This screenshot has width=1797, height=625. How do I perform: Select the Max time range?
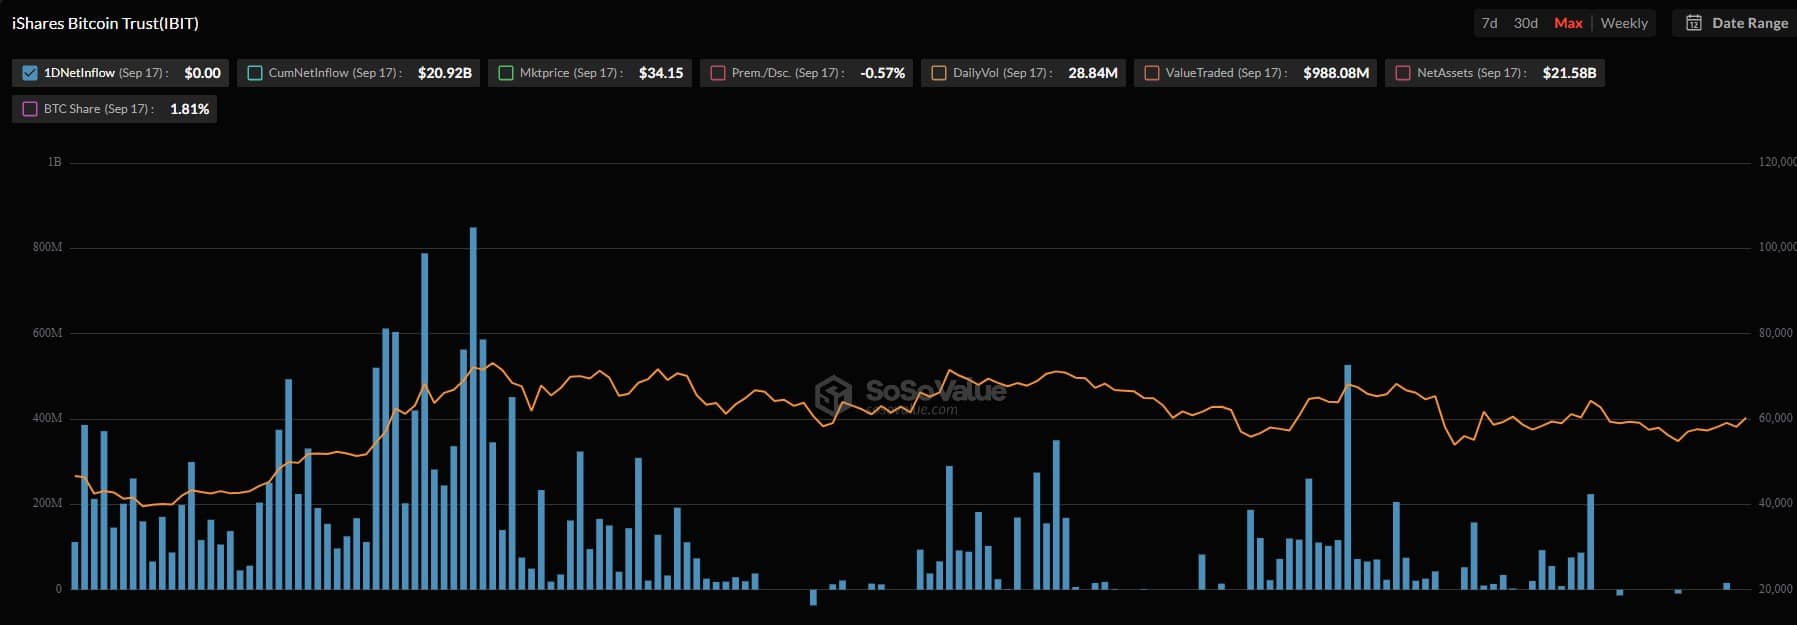pos(1568,23)
